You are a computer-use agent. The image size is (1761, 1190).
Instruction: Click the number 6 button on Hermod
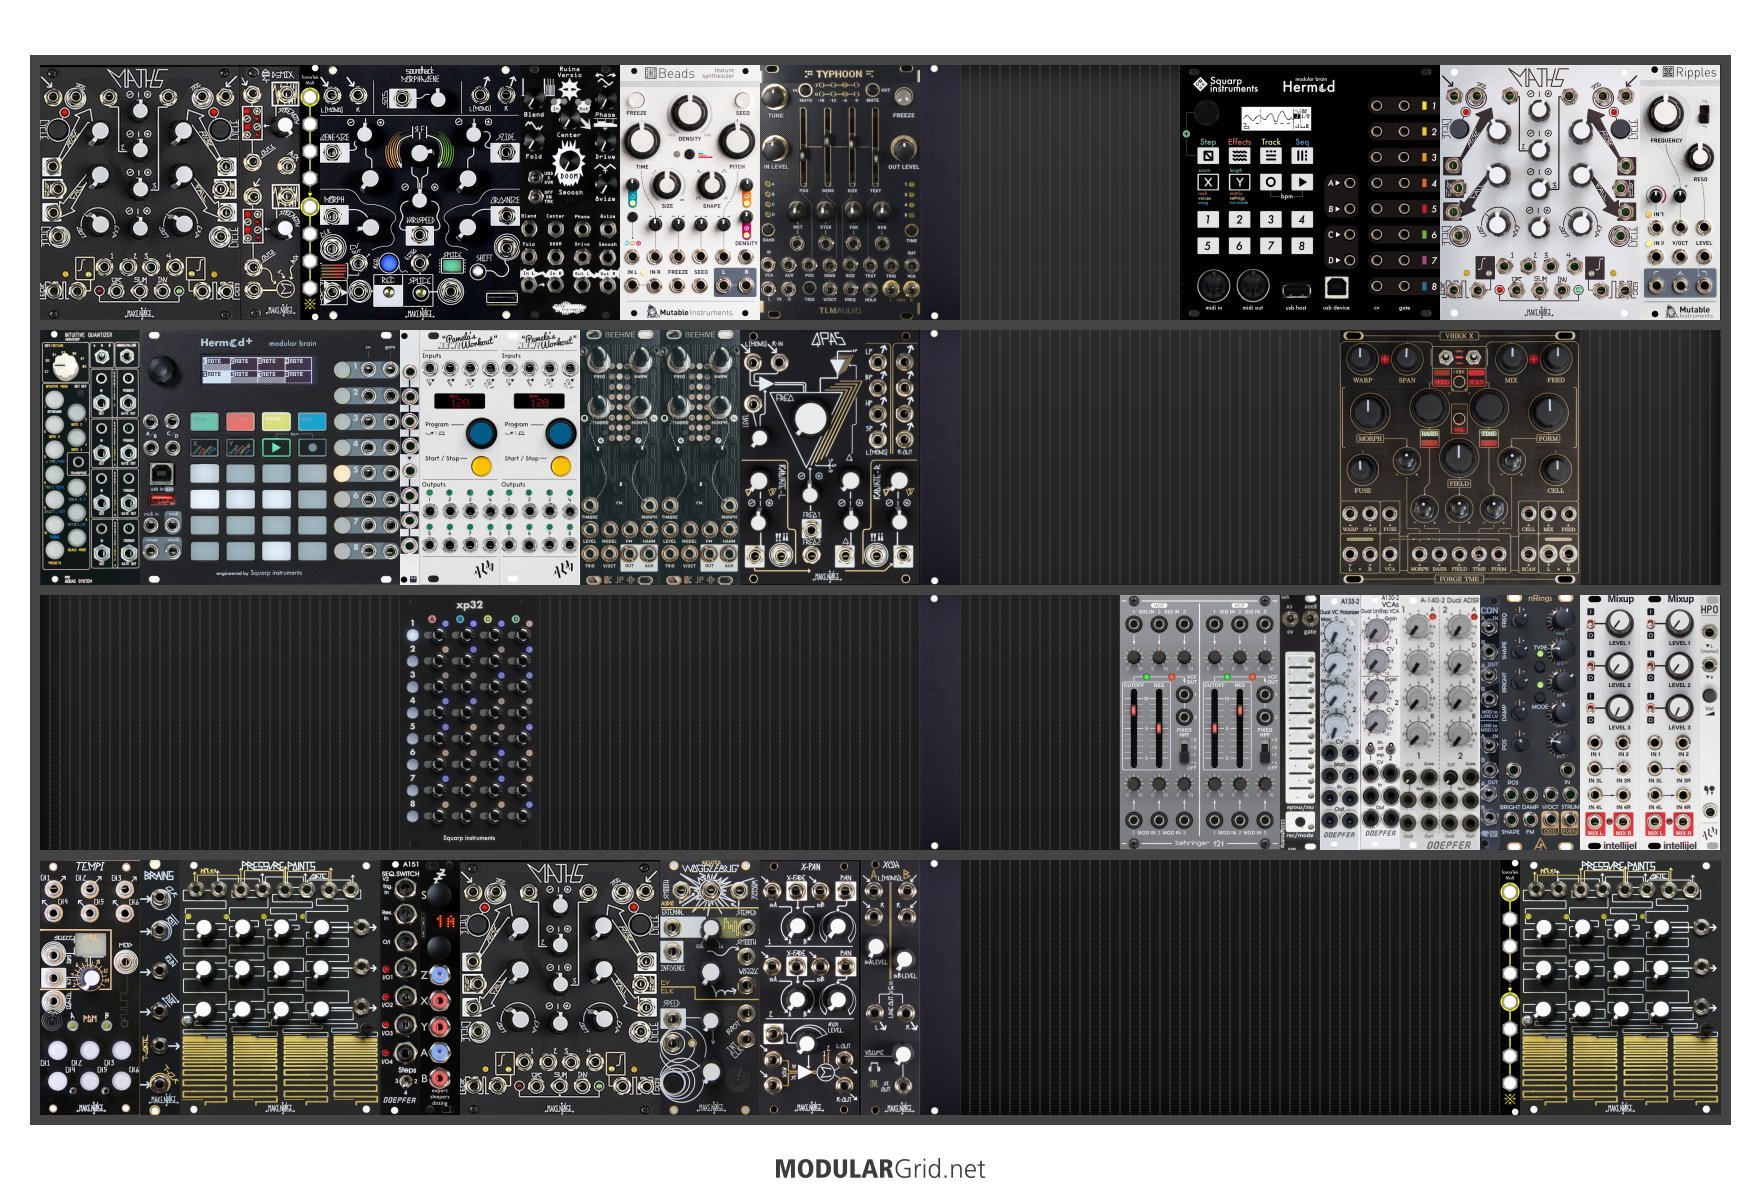[x=1239, y=245]
